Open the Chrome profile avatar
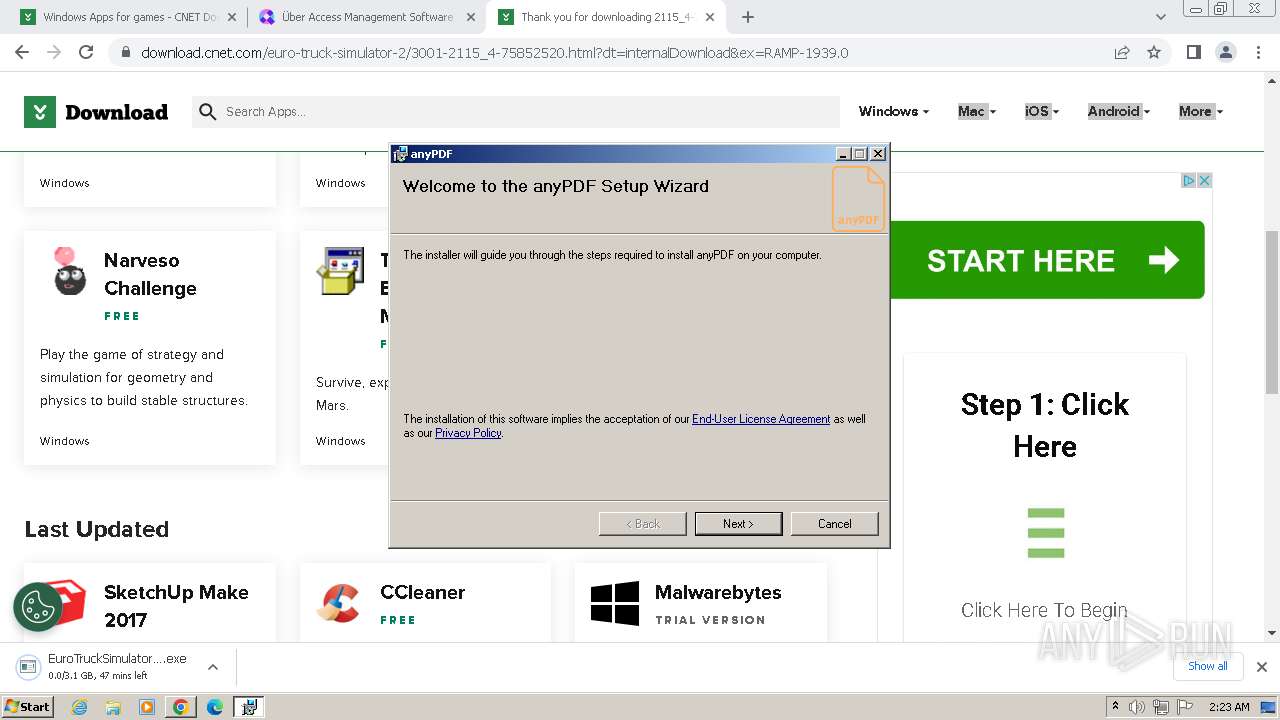This screenshot has height=720, width=1280. (1225, 53)
